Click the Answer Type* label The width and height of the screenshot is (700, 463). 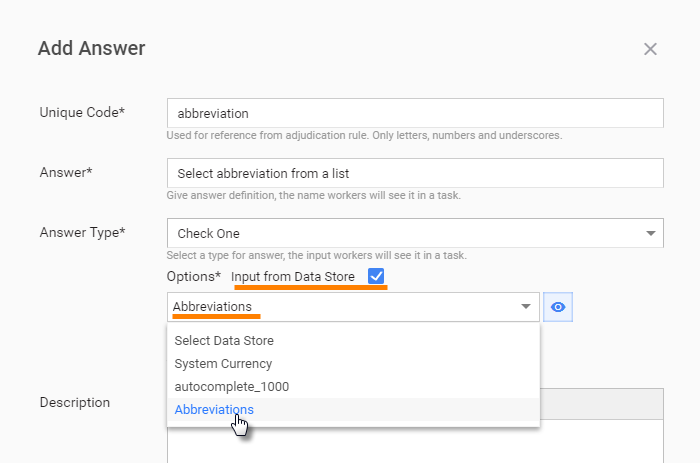tap(83, 233)
